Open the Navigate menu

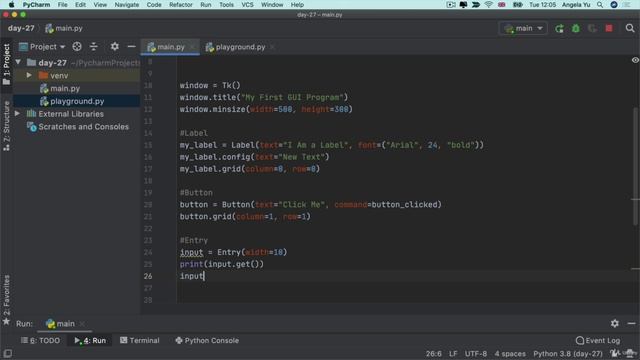coord(127,5)
